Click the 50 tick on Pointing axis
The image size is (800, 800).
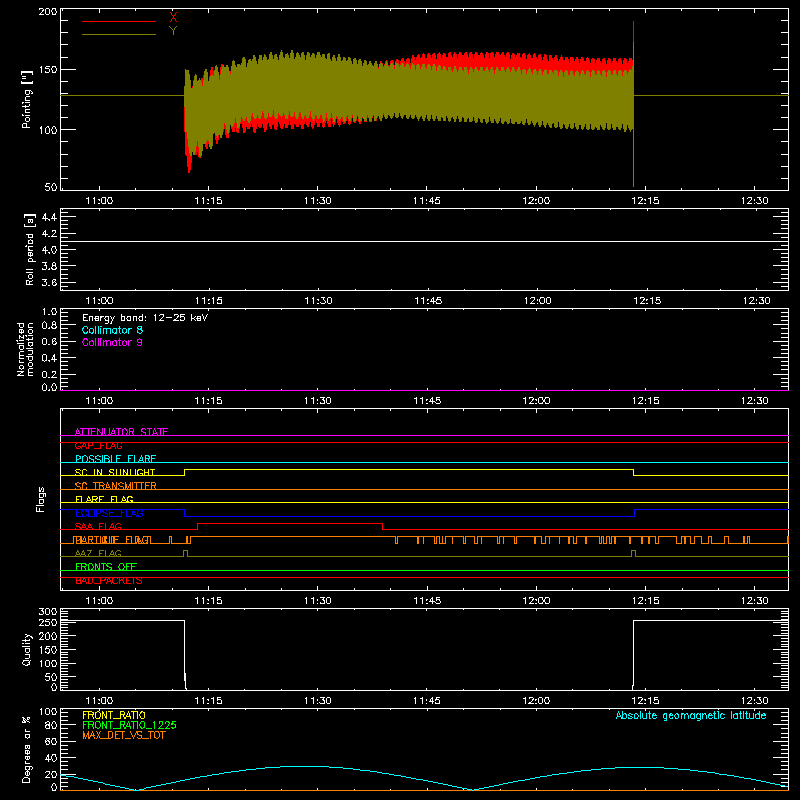51,187
